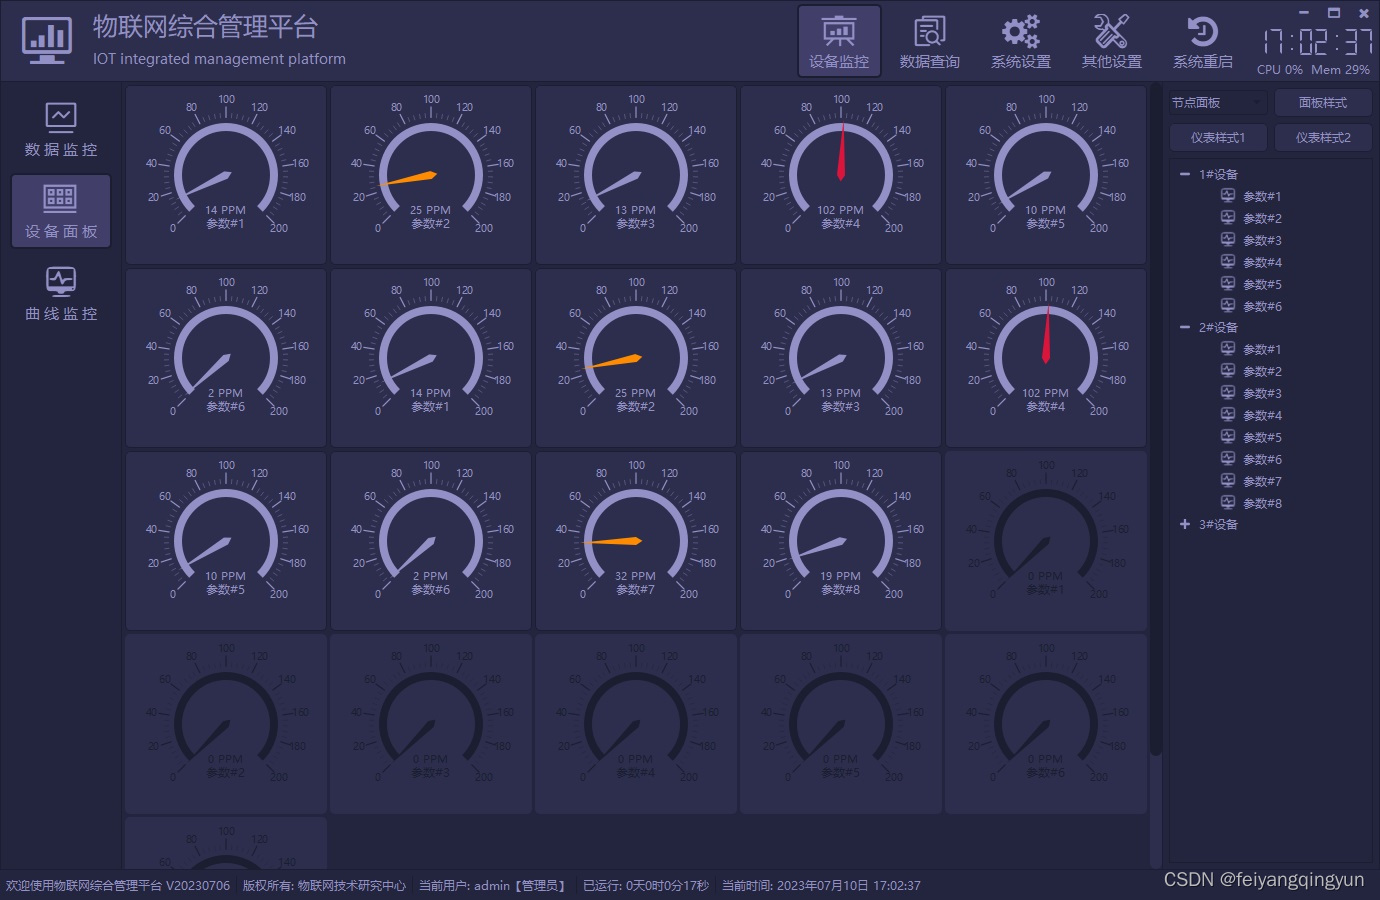This screenshot has width=1380, height=900.
Task: Click the monitor icon of 参数#3 under 1#设备
Action: 1228,240
